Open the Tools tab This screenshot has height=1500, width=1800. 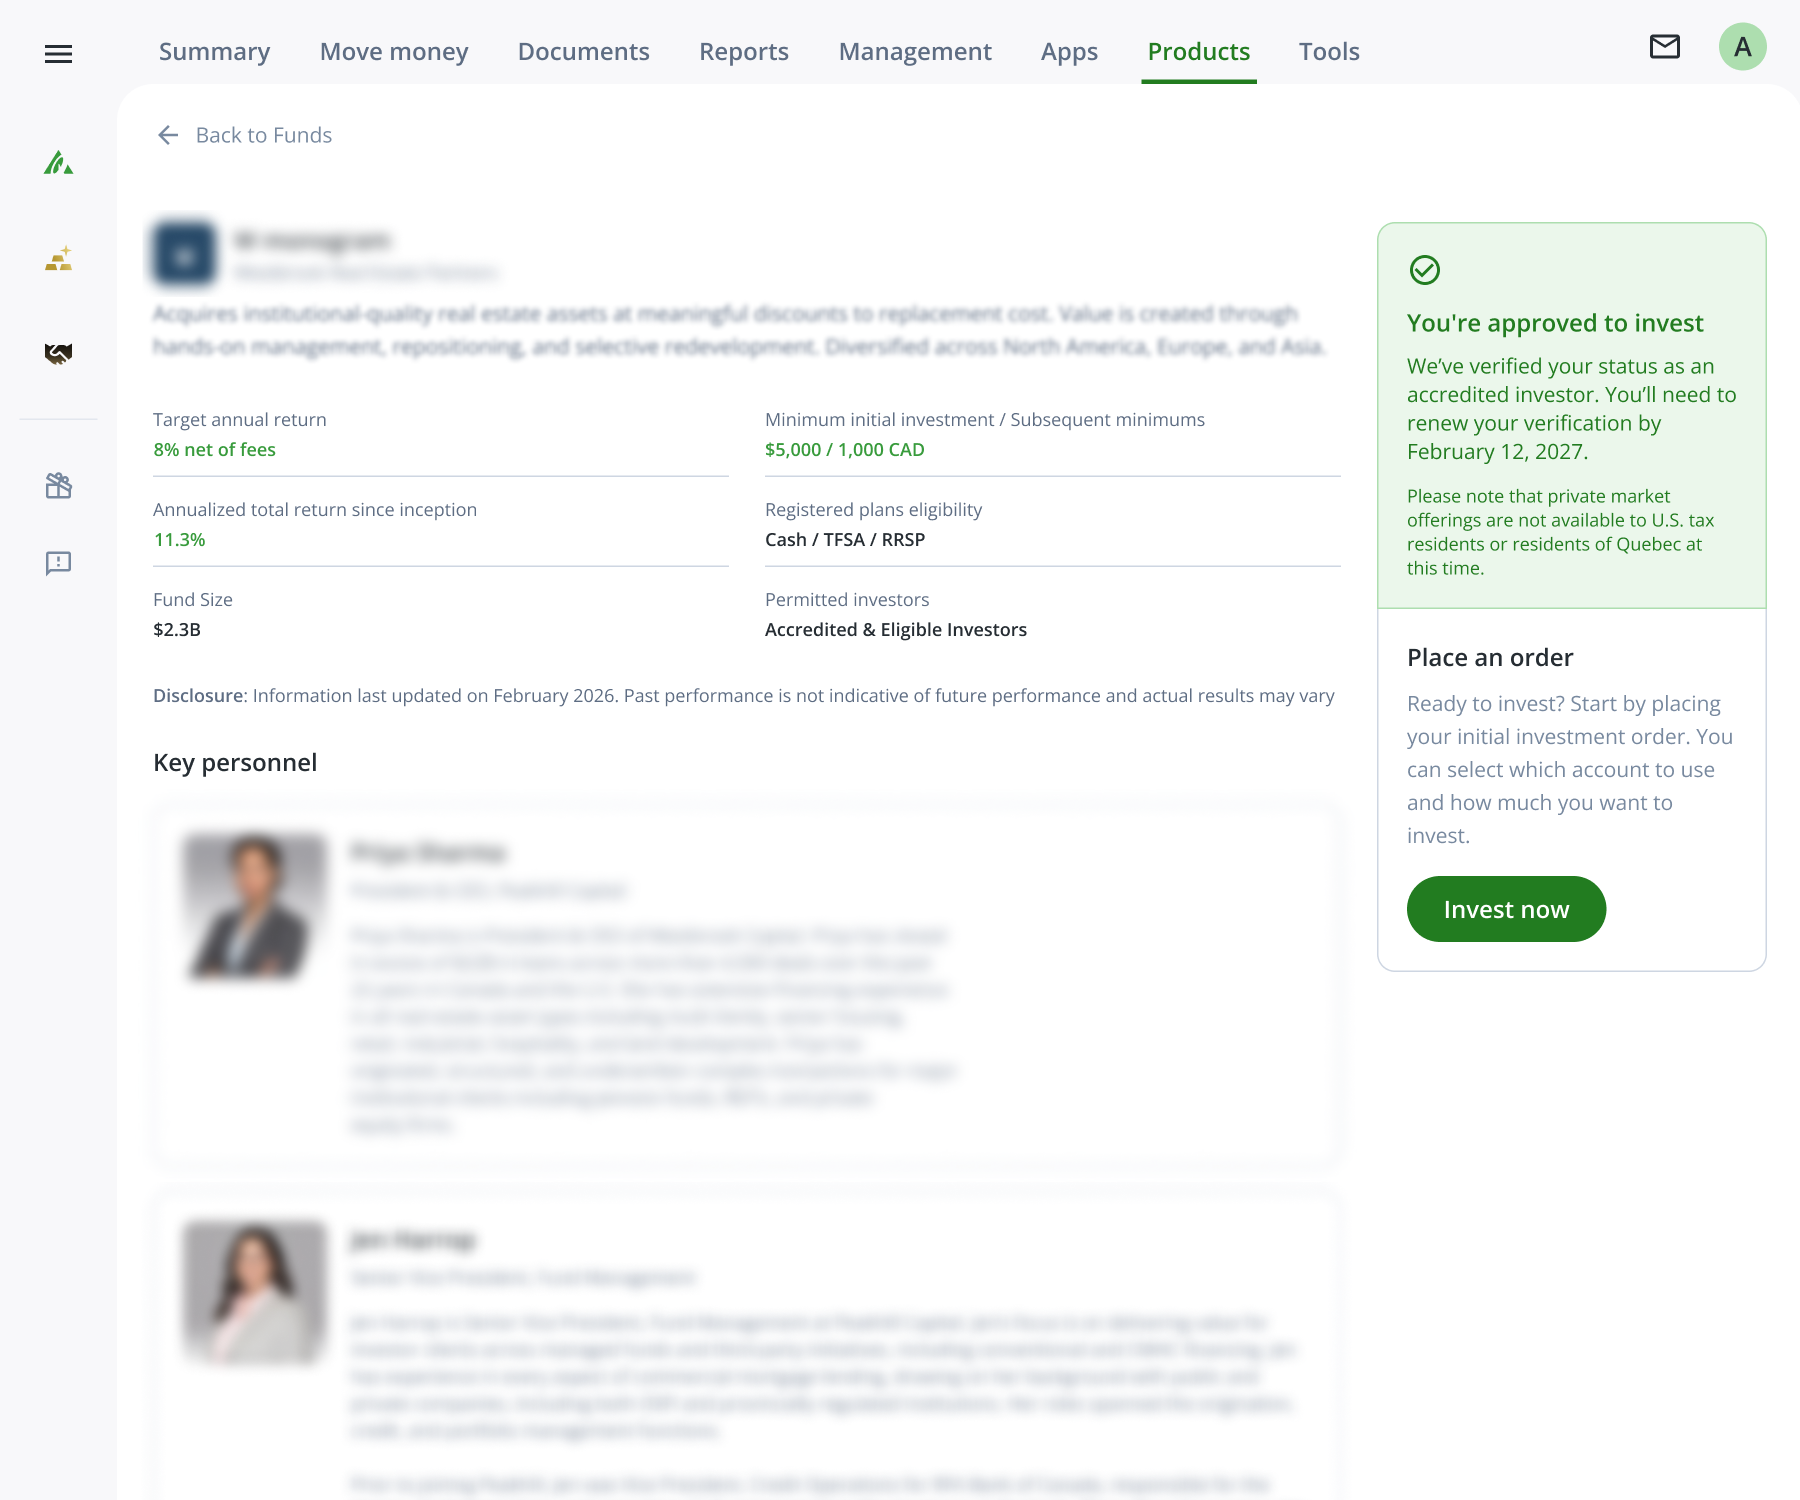pyautogui.click(x=1329, y=51)
